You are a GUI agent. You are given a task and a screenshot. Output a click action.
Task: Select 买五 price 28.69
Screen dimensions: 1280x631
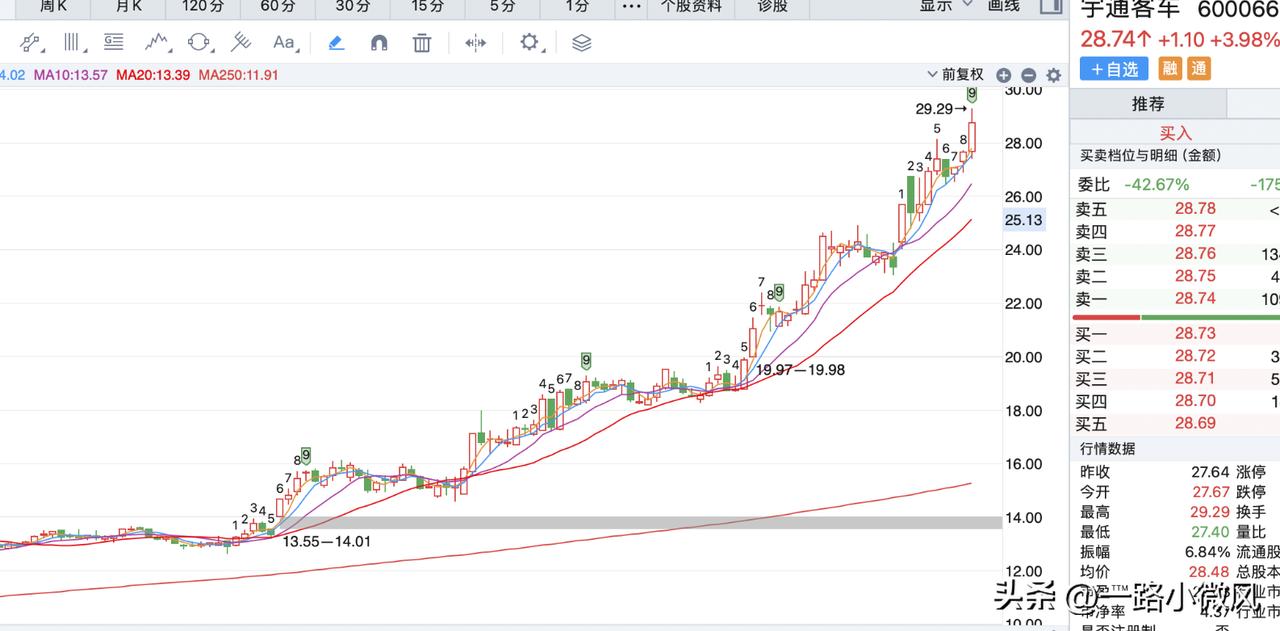point(1195,423)
